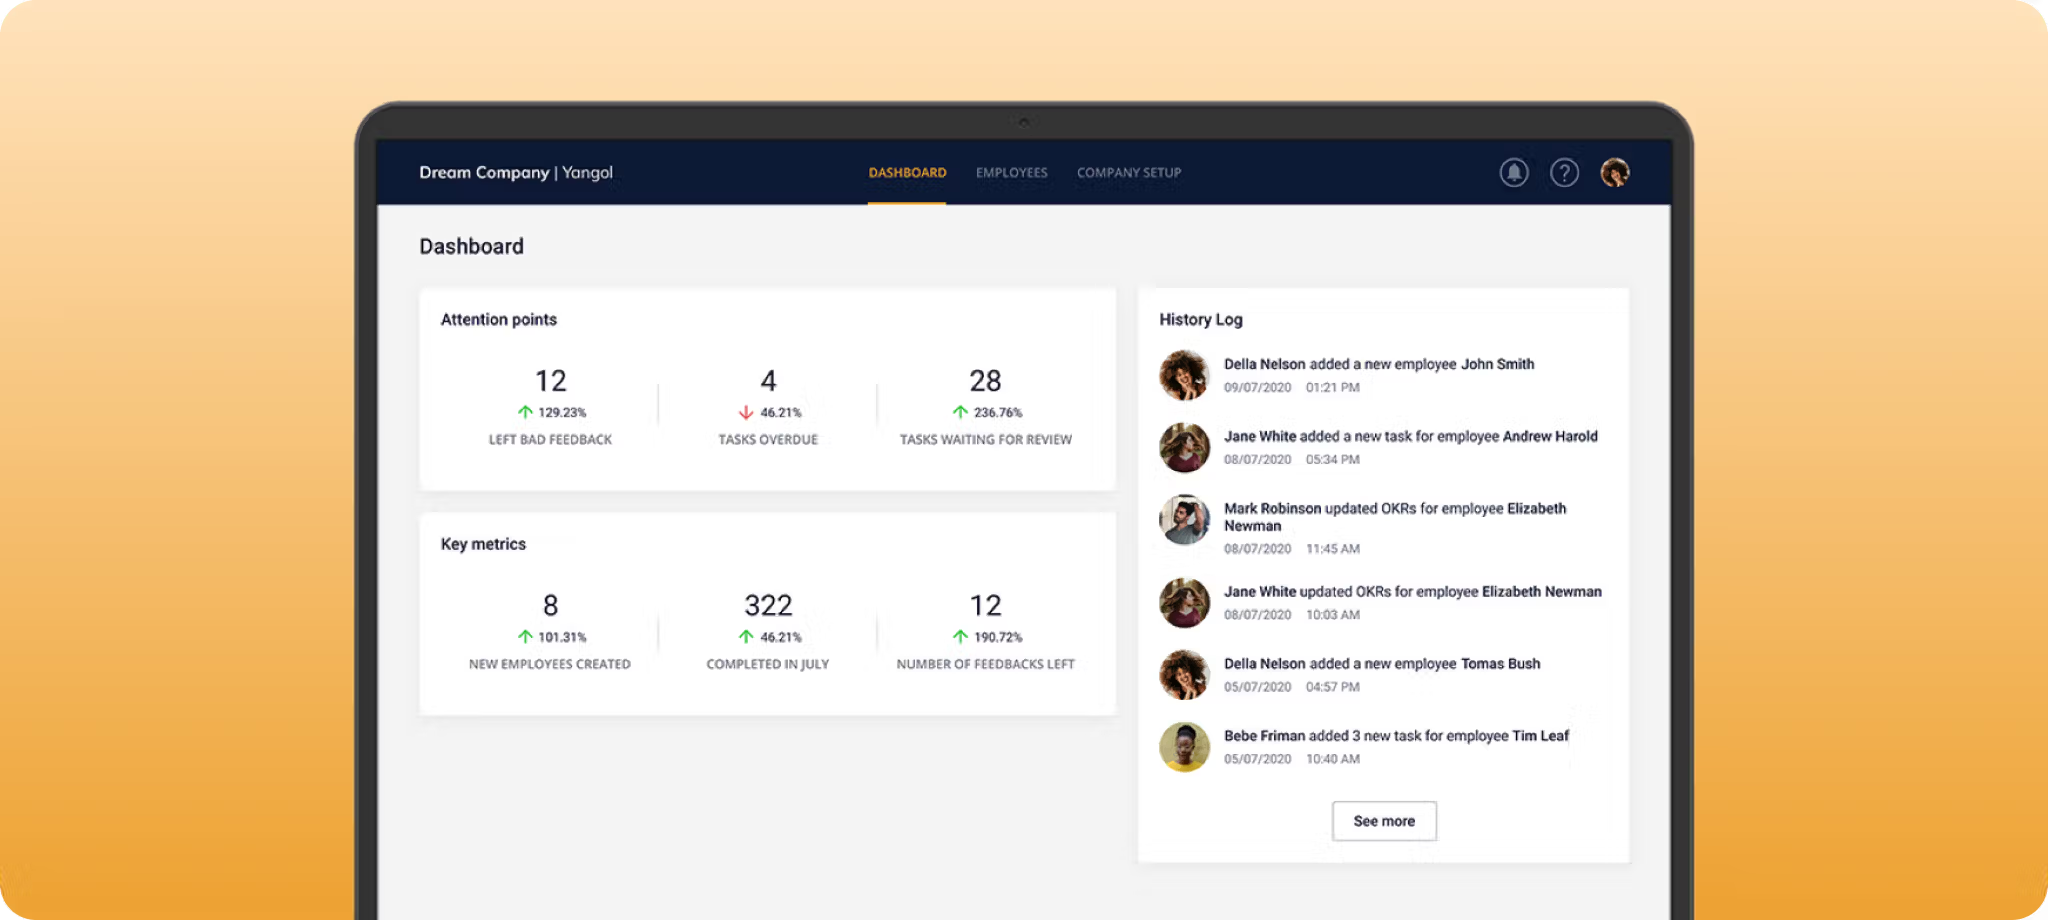Click the timestamp 05/07/2020 04:57 PM
Image resolution: width=2048 pixels, height=920 pixels.
pyautogui.click(x=1292, y=687)
